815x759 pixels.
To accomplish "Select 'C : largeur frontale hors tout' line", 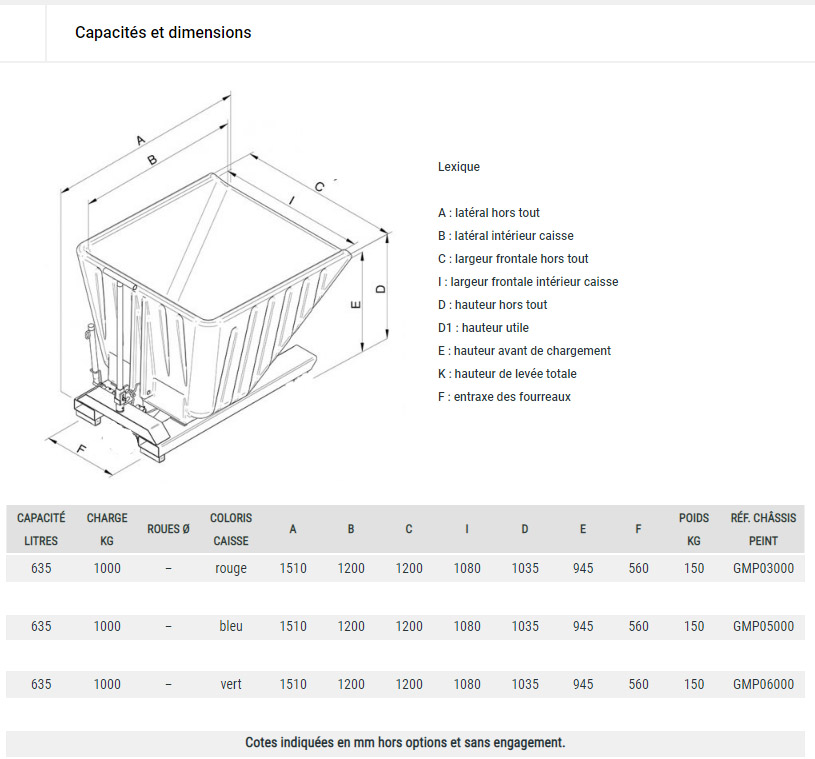I will pos(513,258).
